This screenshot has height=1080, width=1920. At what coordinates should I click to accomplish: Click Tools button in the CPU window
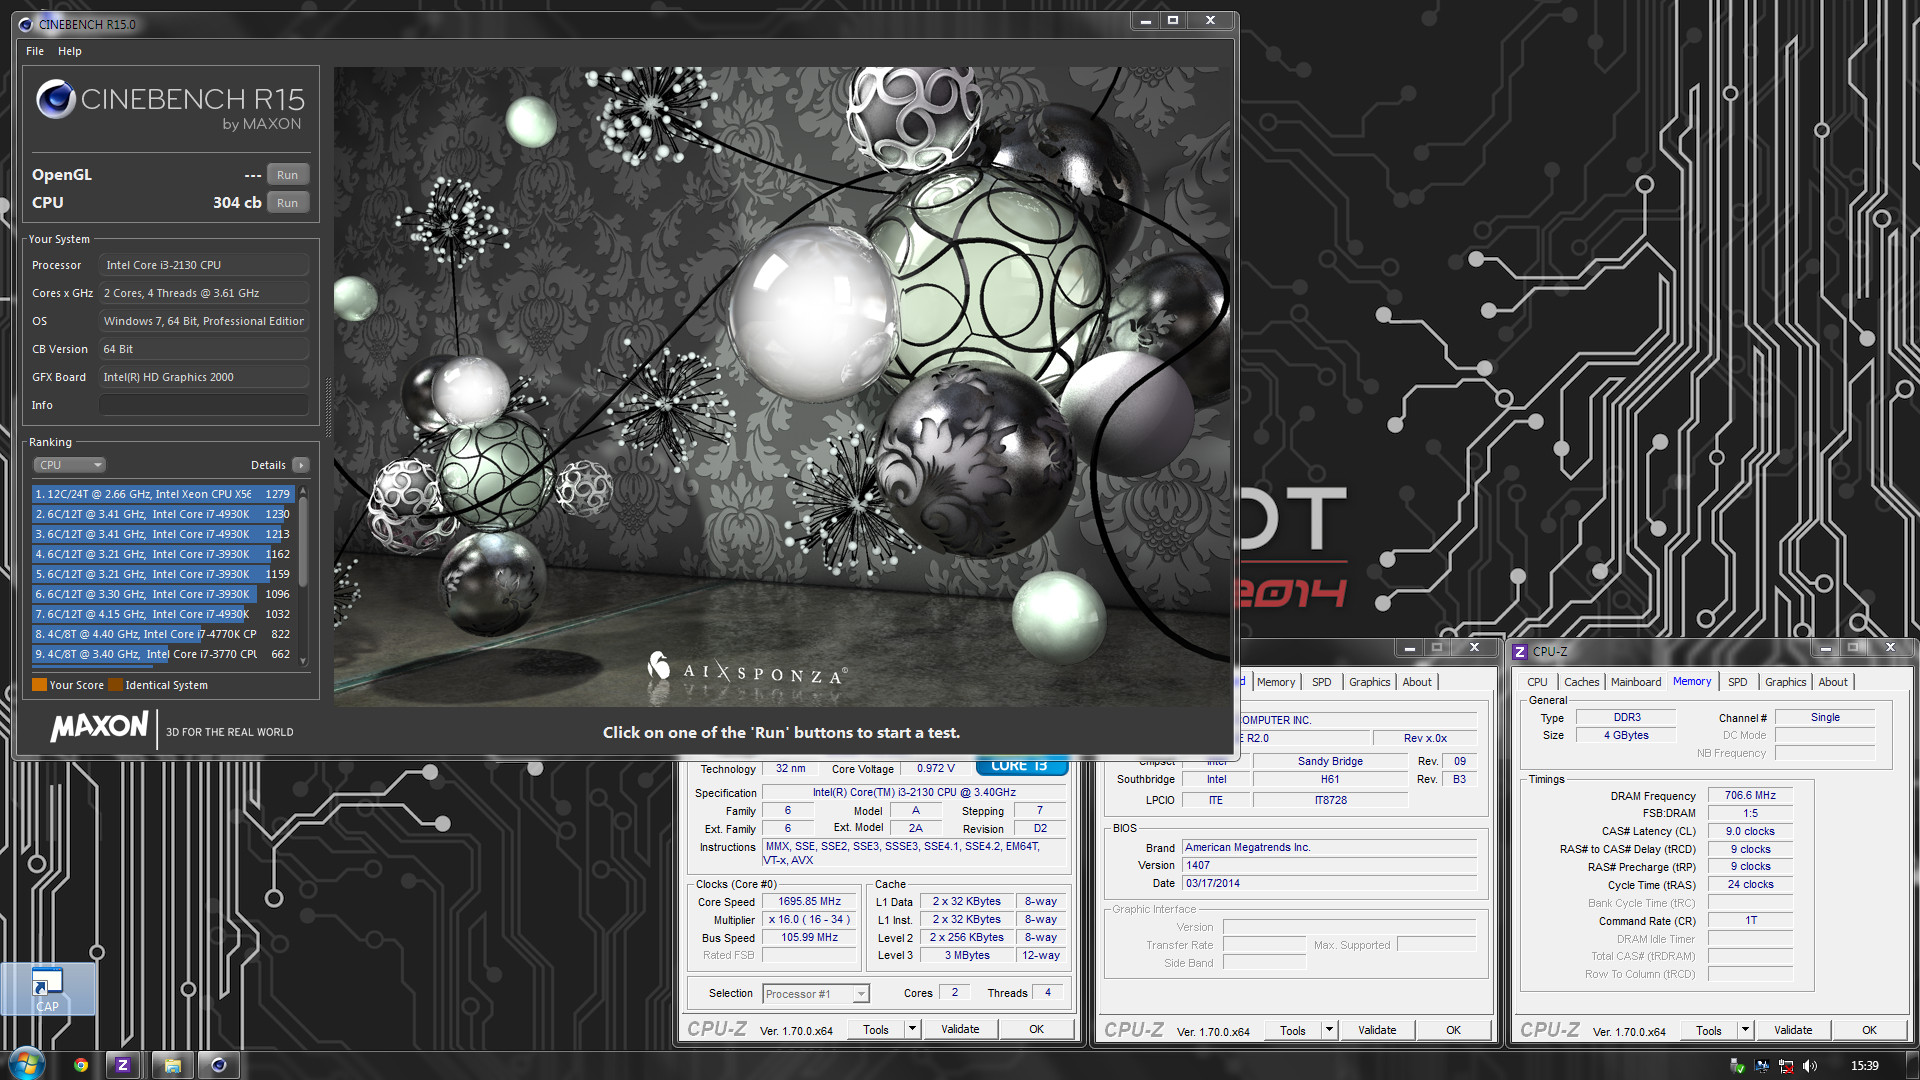click(876, 1029)
